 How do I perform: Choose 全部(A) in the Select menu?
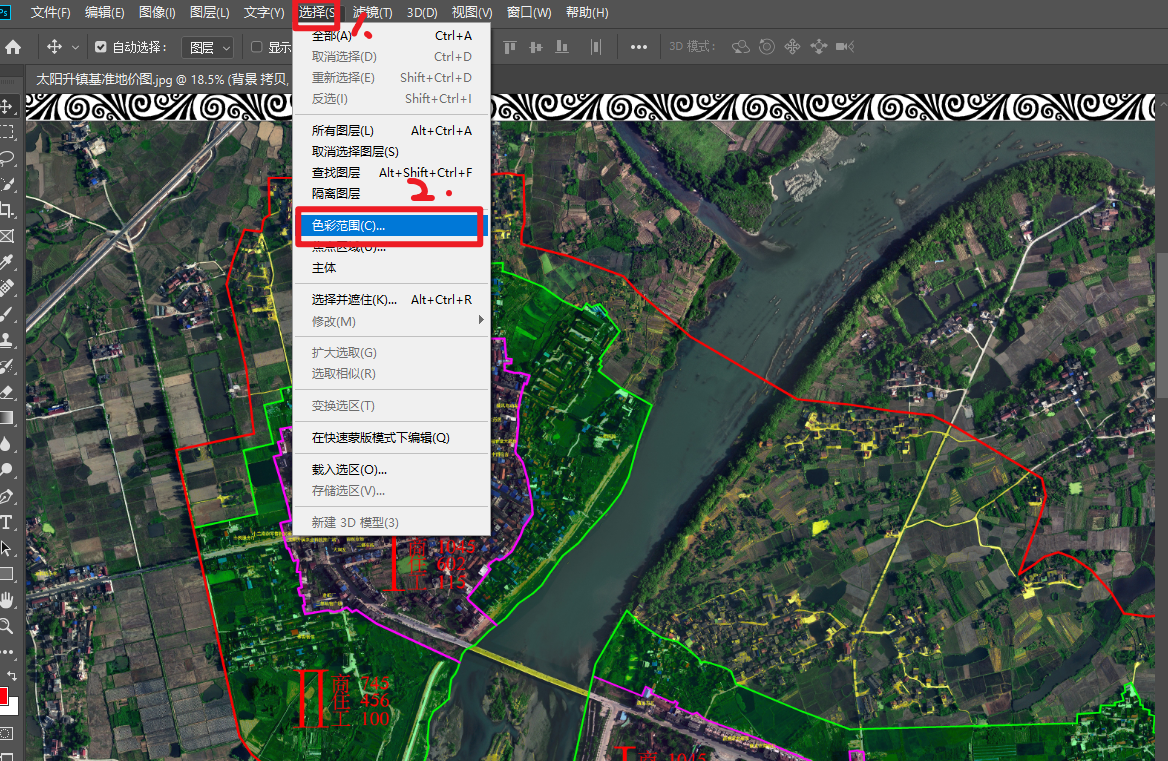pos(391,36)
